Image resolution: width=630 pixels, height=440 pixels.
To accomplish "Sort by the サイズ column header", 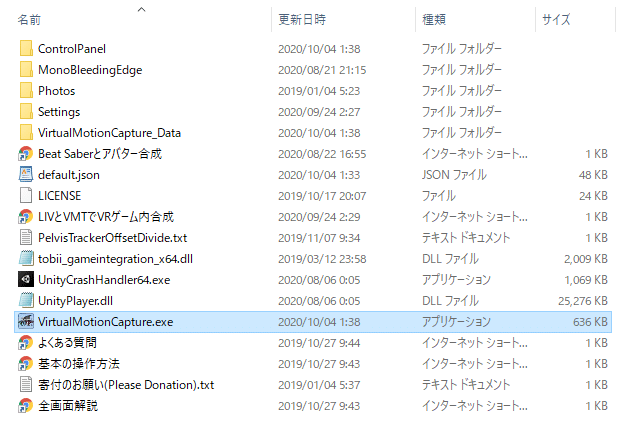I will (x=556, y=19).
